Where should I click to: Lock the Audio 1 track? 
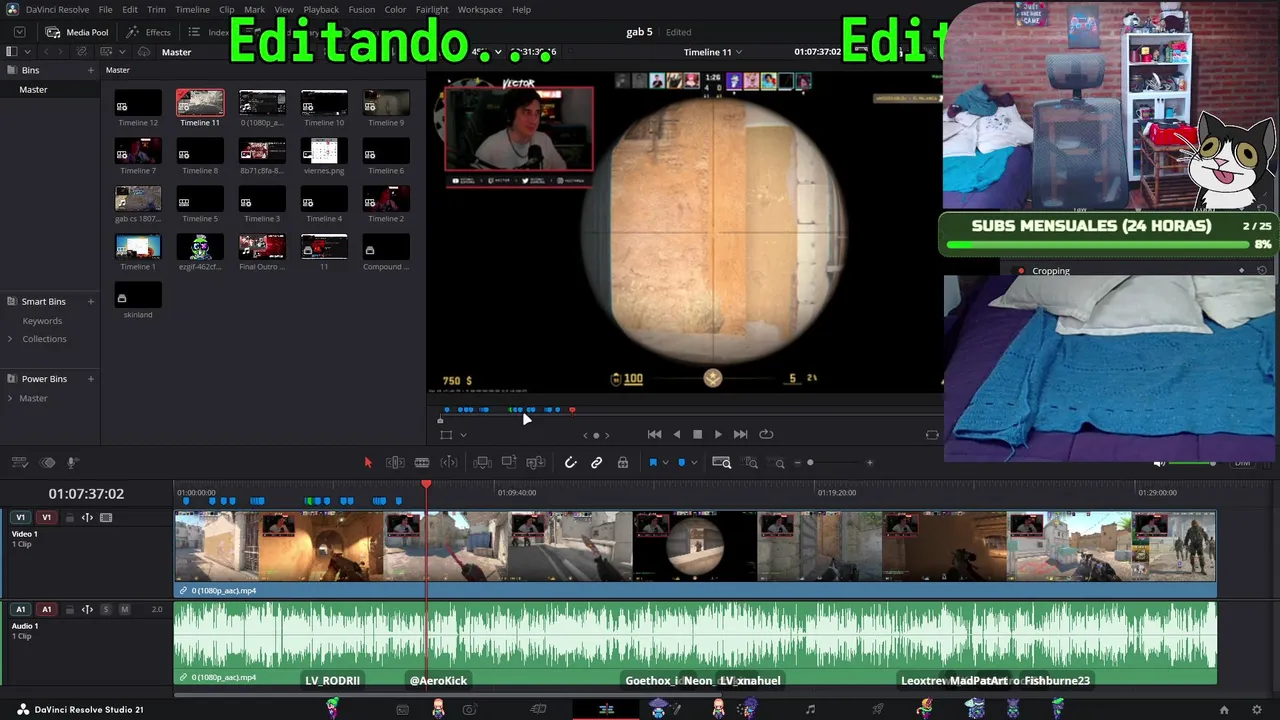click(x=70, y=609)
